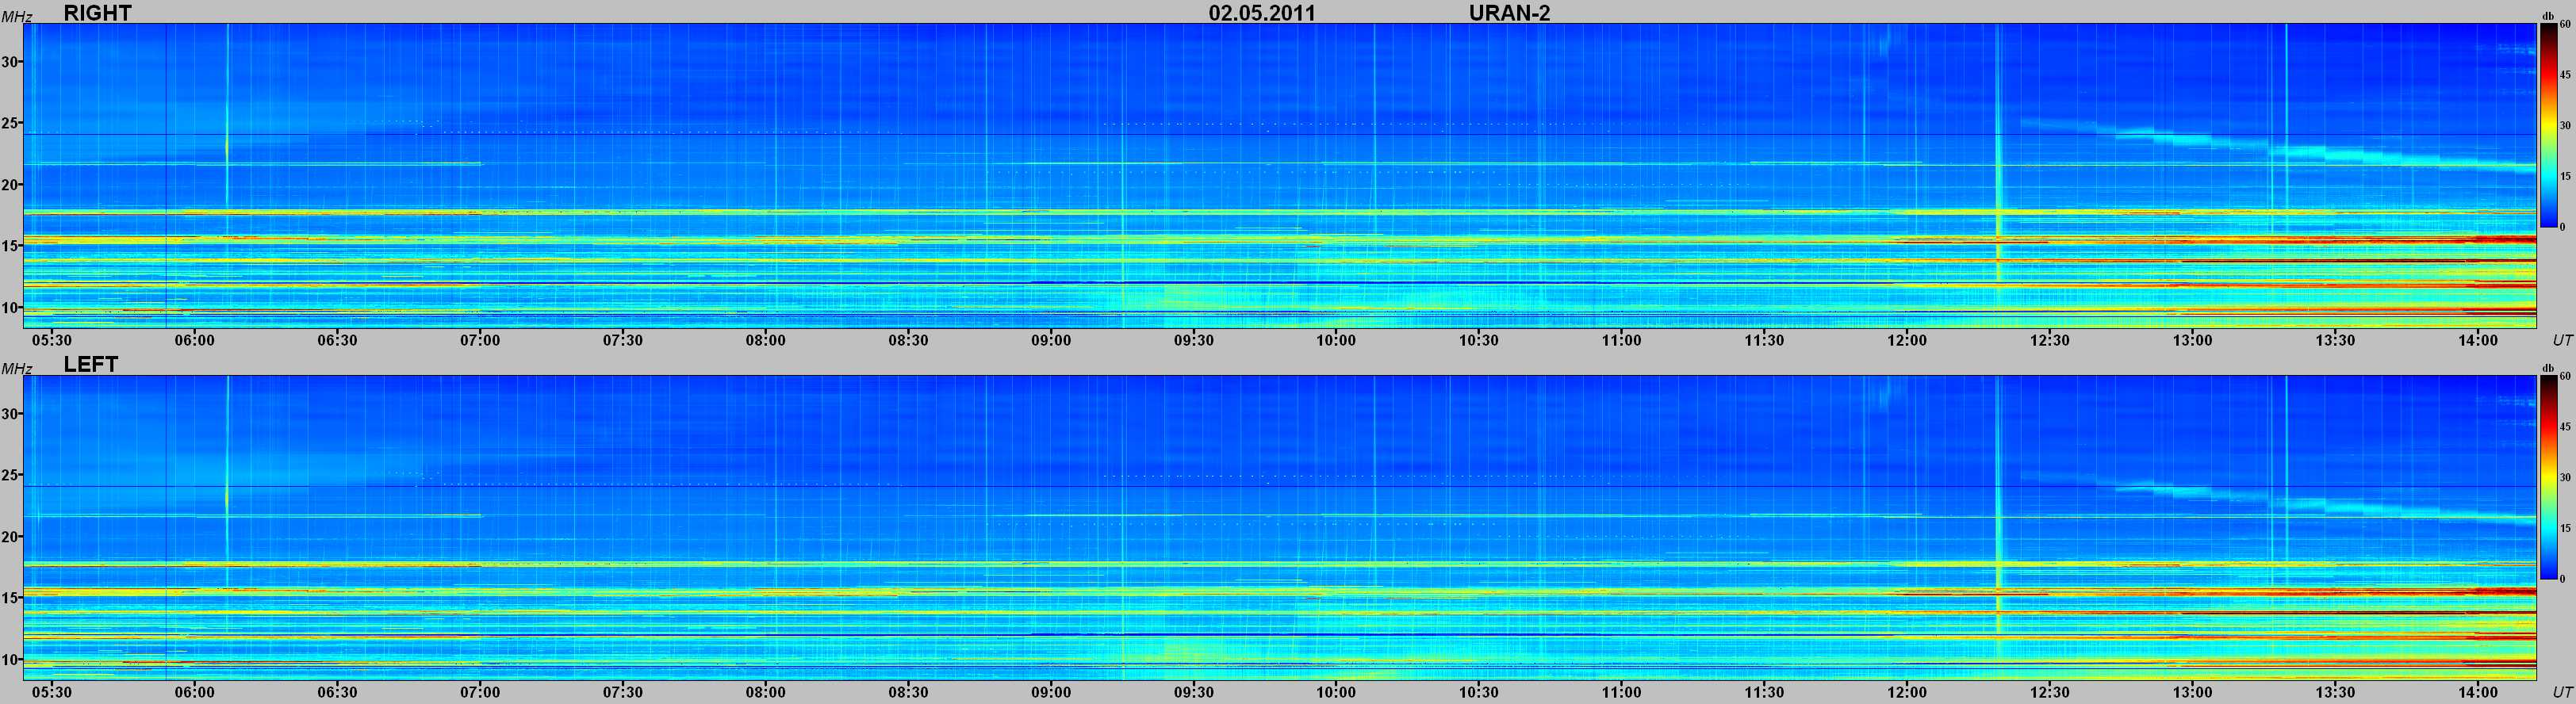This screenshot has width=2576, height=704.
Task: Select 07:00 tick under the LEFT panel
Action: pos(480,692)
